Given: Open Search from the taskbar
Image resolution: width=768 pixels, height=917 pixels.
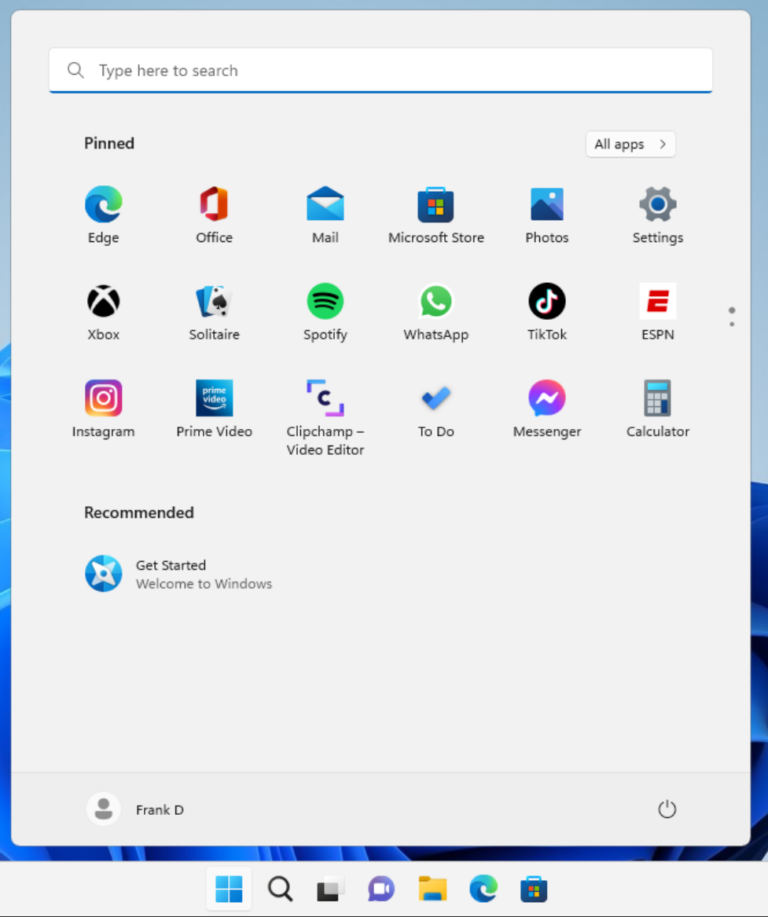Looking at the screenshot, I should coord(280,889).
